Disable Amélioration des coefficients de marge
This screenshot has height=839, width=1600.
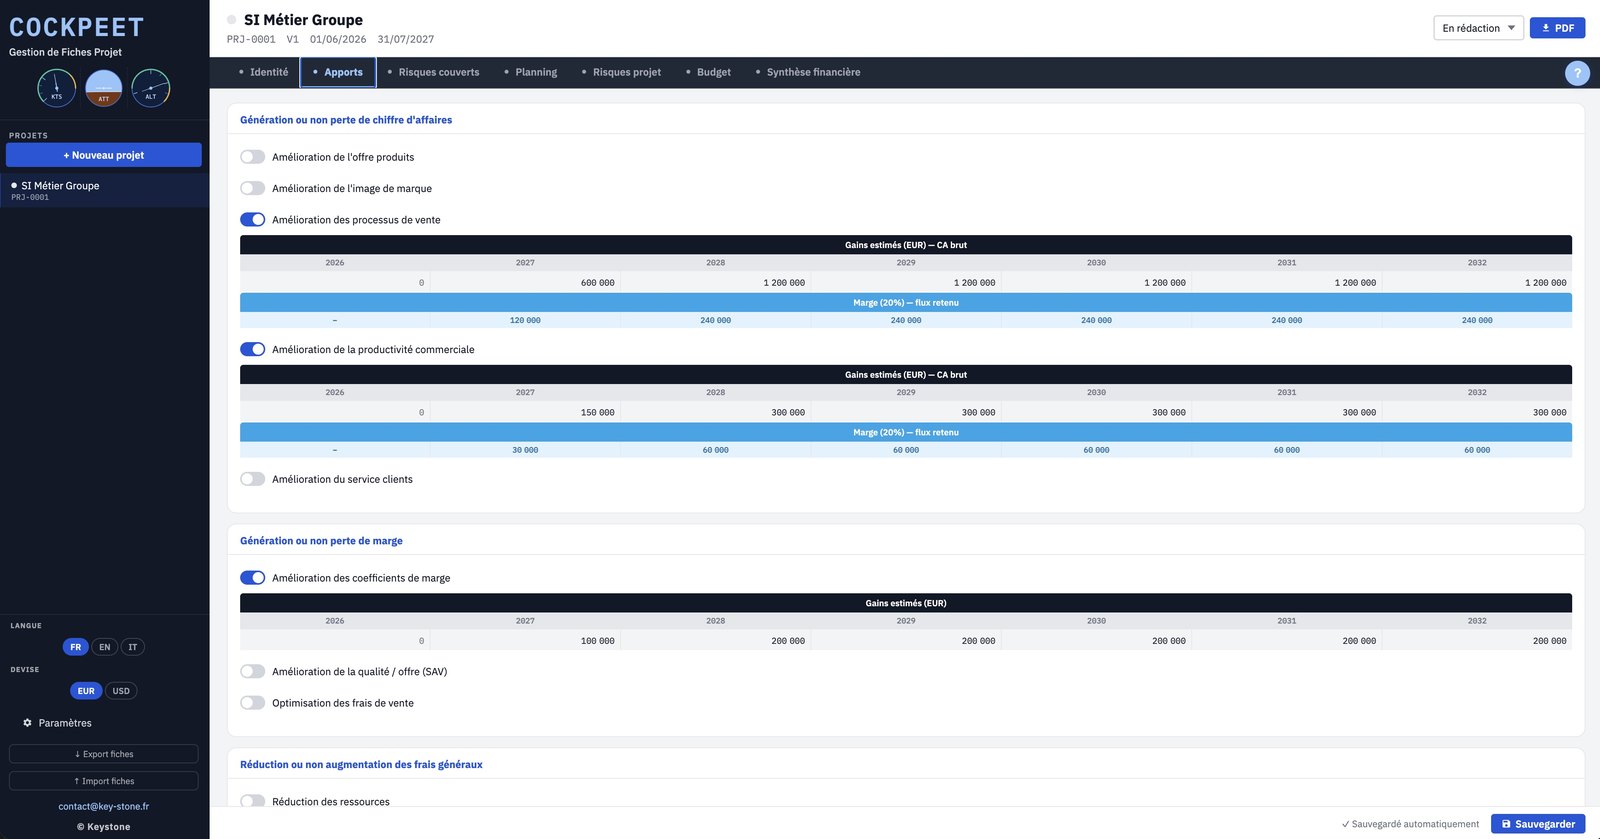point(253,578)
